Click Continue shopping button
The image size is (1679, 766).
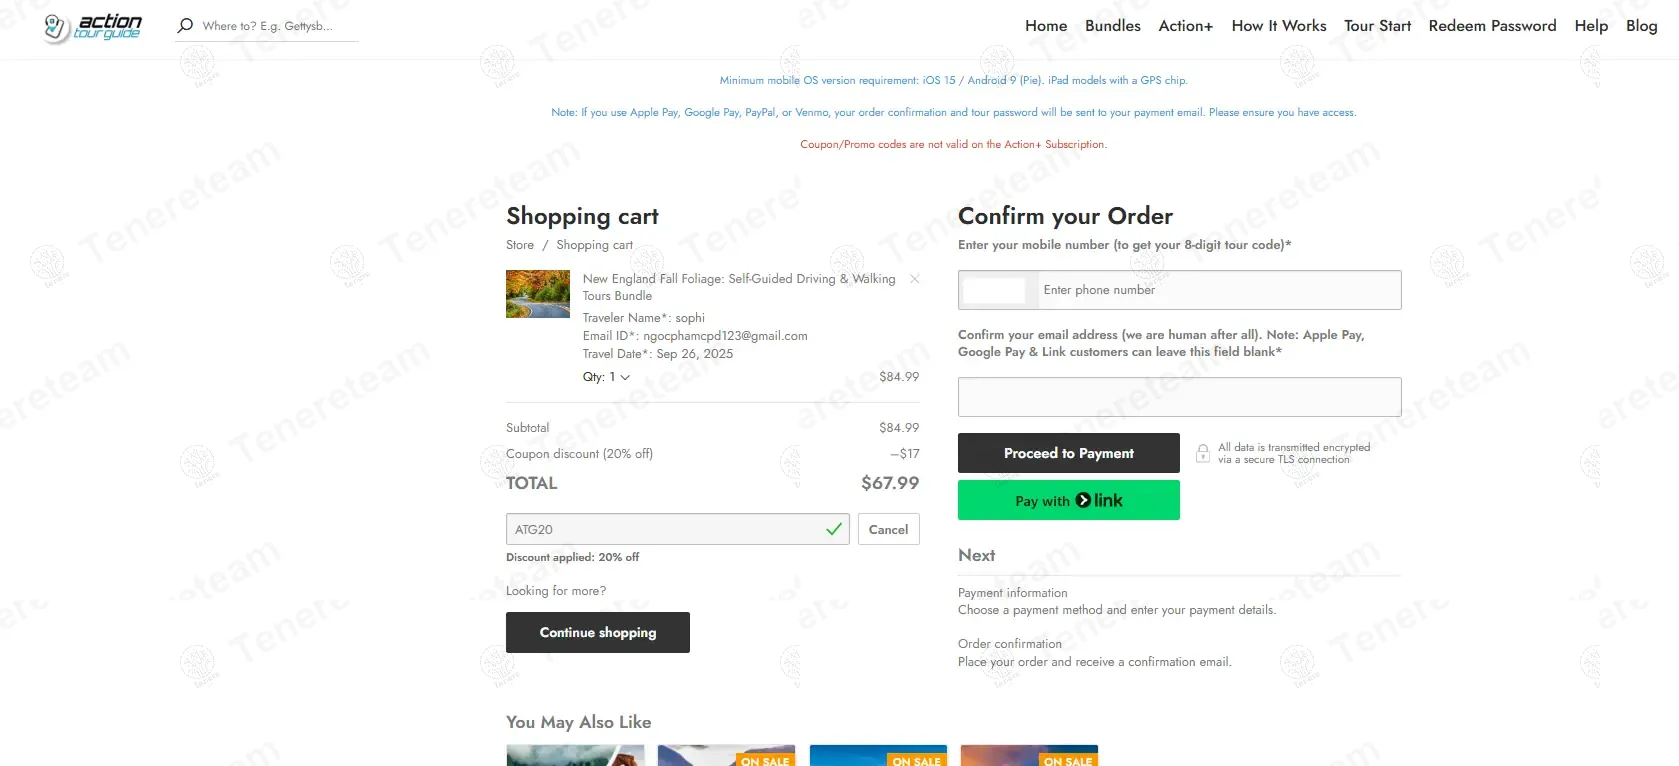pos(597,632)
